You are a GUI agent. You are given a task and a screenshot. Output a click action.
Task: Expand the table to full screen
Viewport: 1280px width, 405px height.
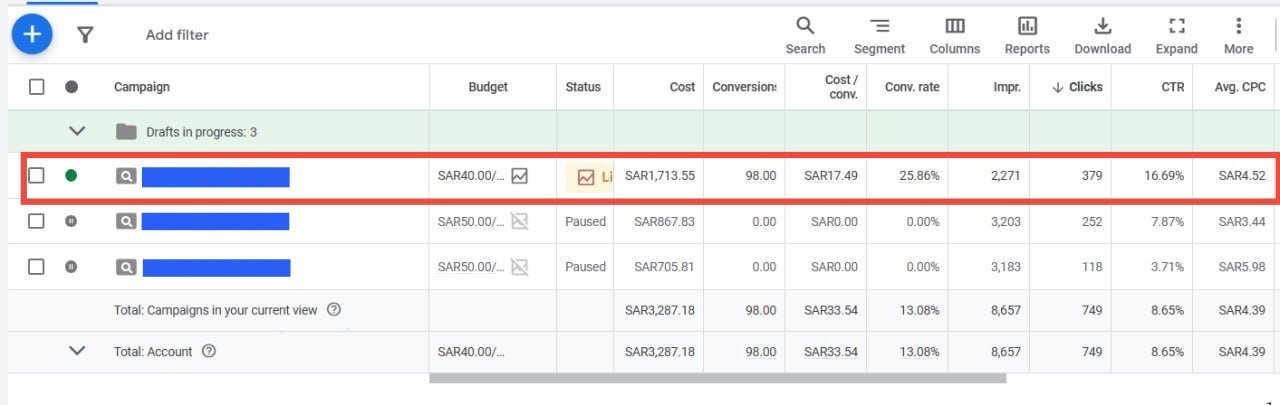(x=1176, y=36)
